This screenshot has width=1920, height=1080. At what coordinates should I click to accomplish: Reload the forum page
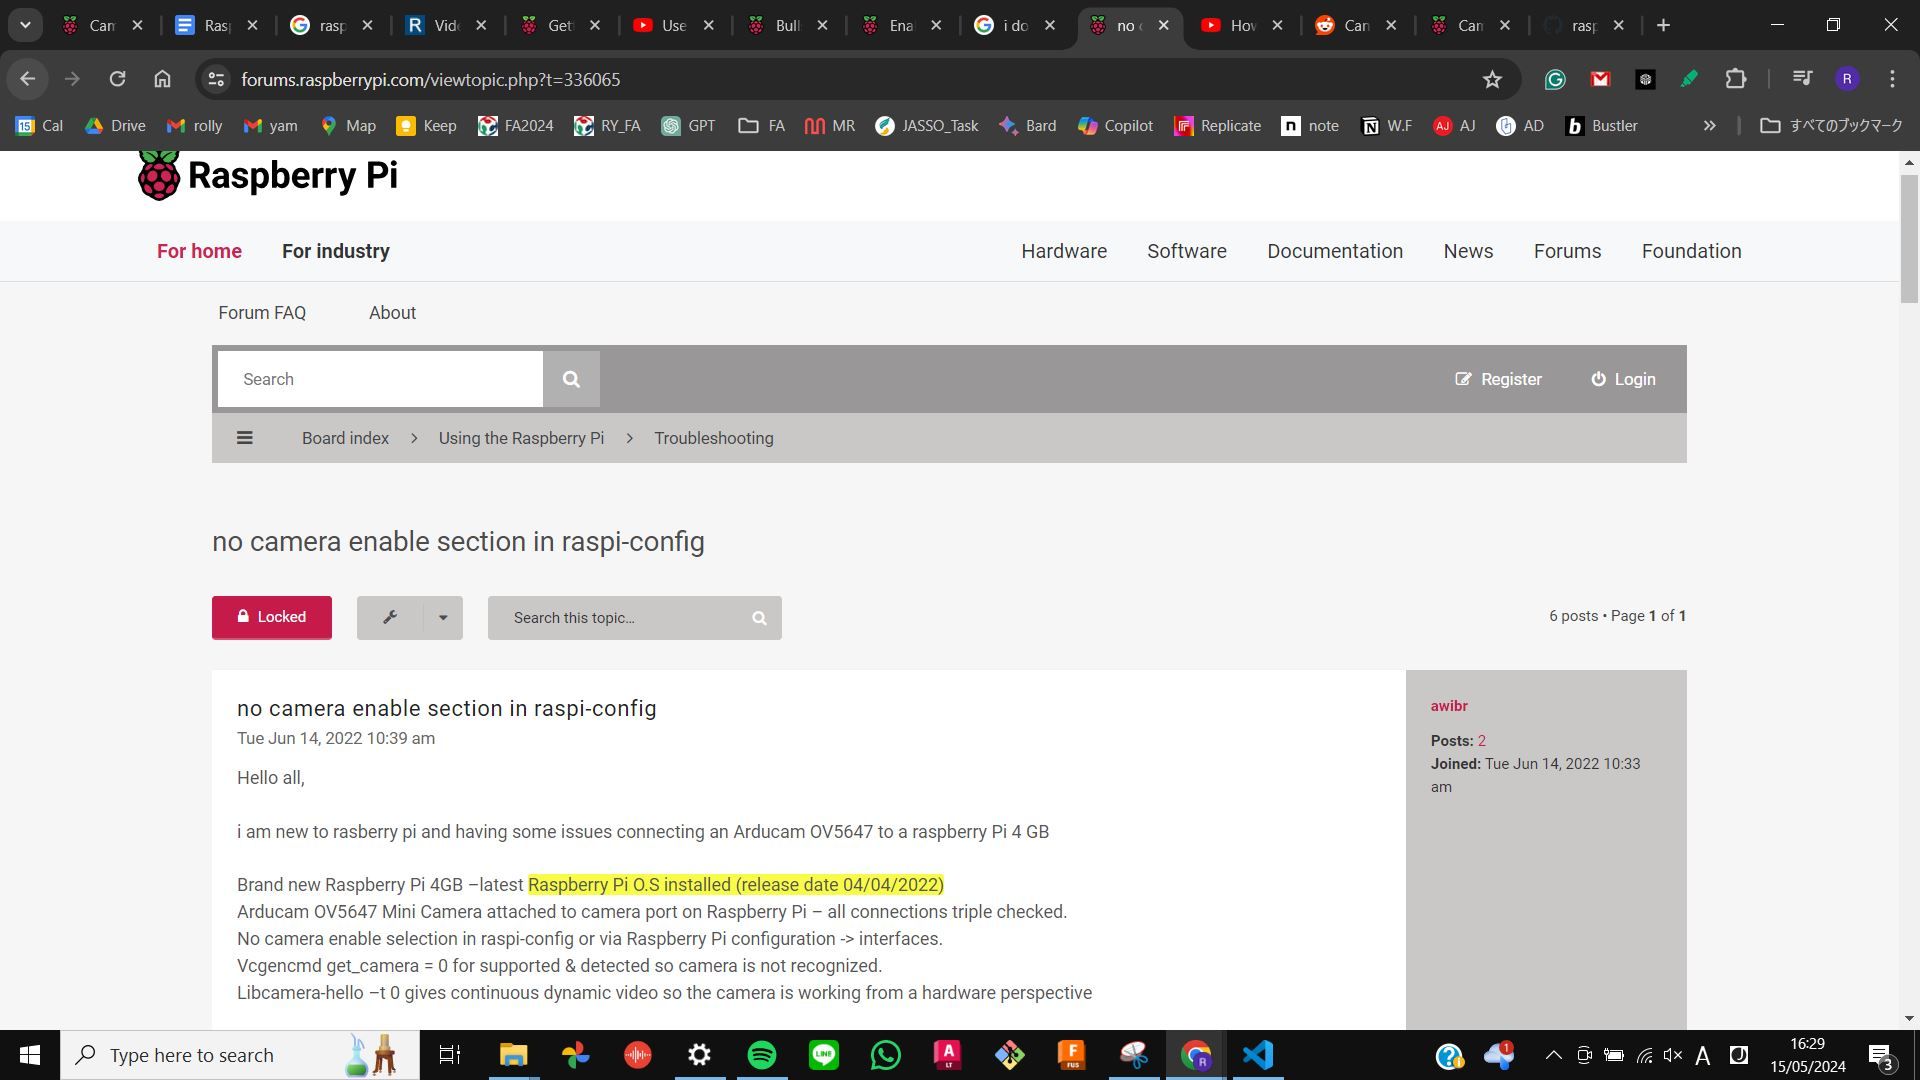(117, 79)
